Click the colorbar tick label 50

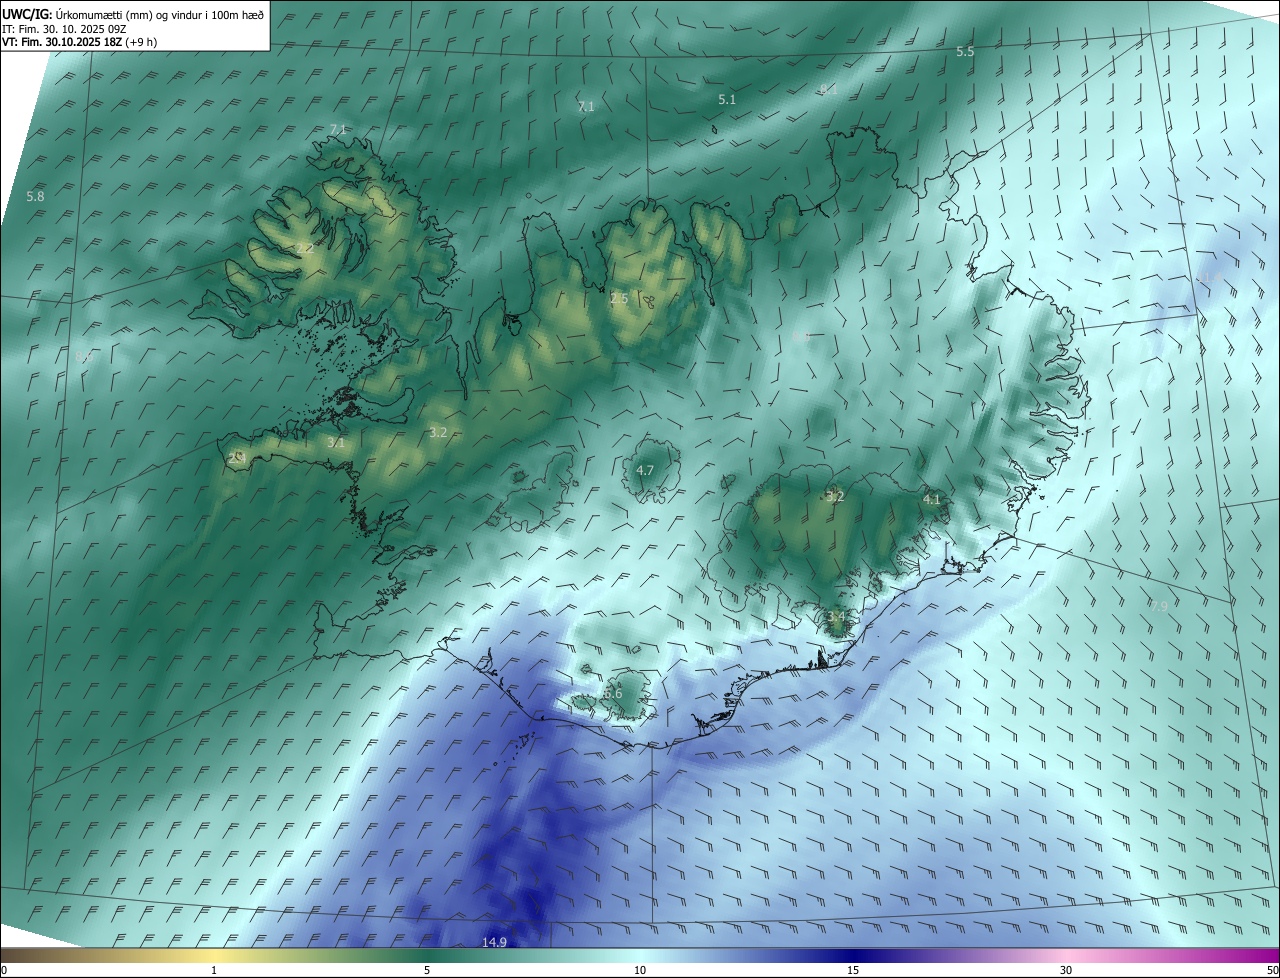coord(1272,970)
